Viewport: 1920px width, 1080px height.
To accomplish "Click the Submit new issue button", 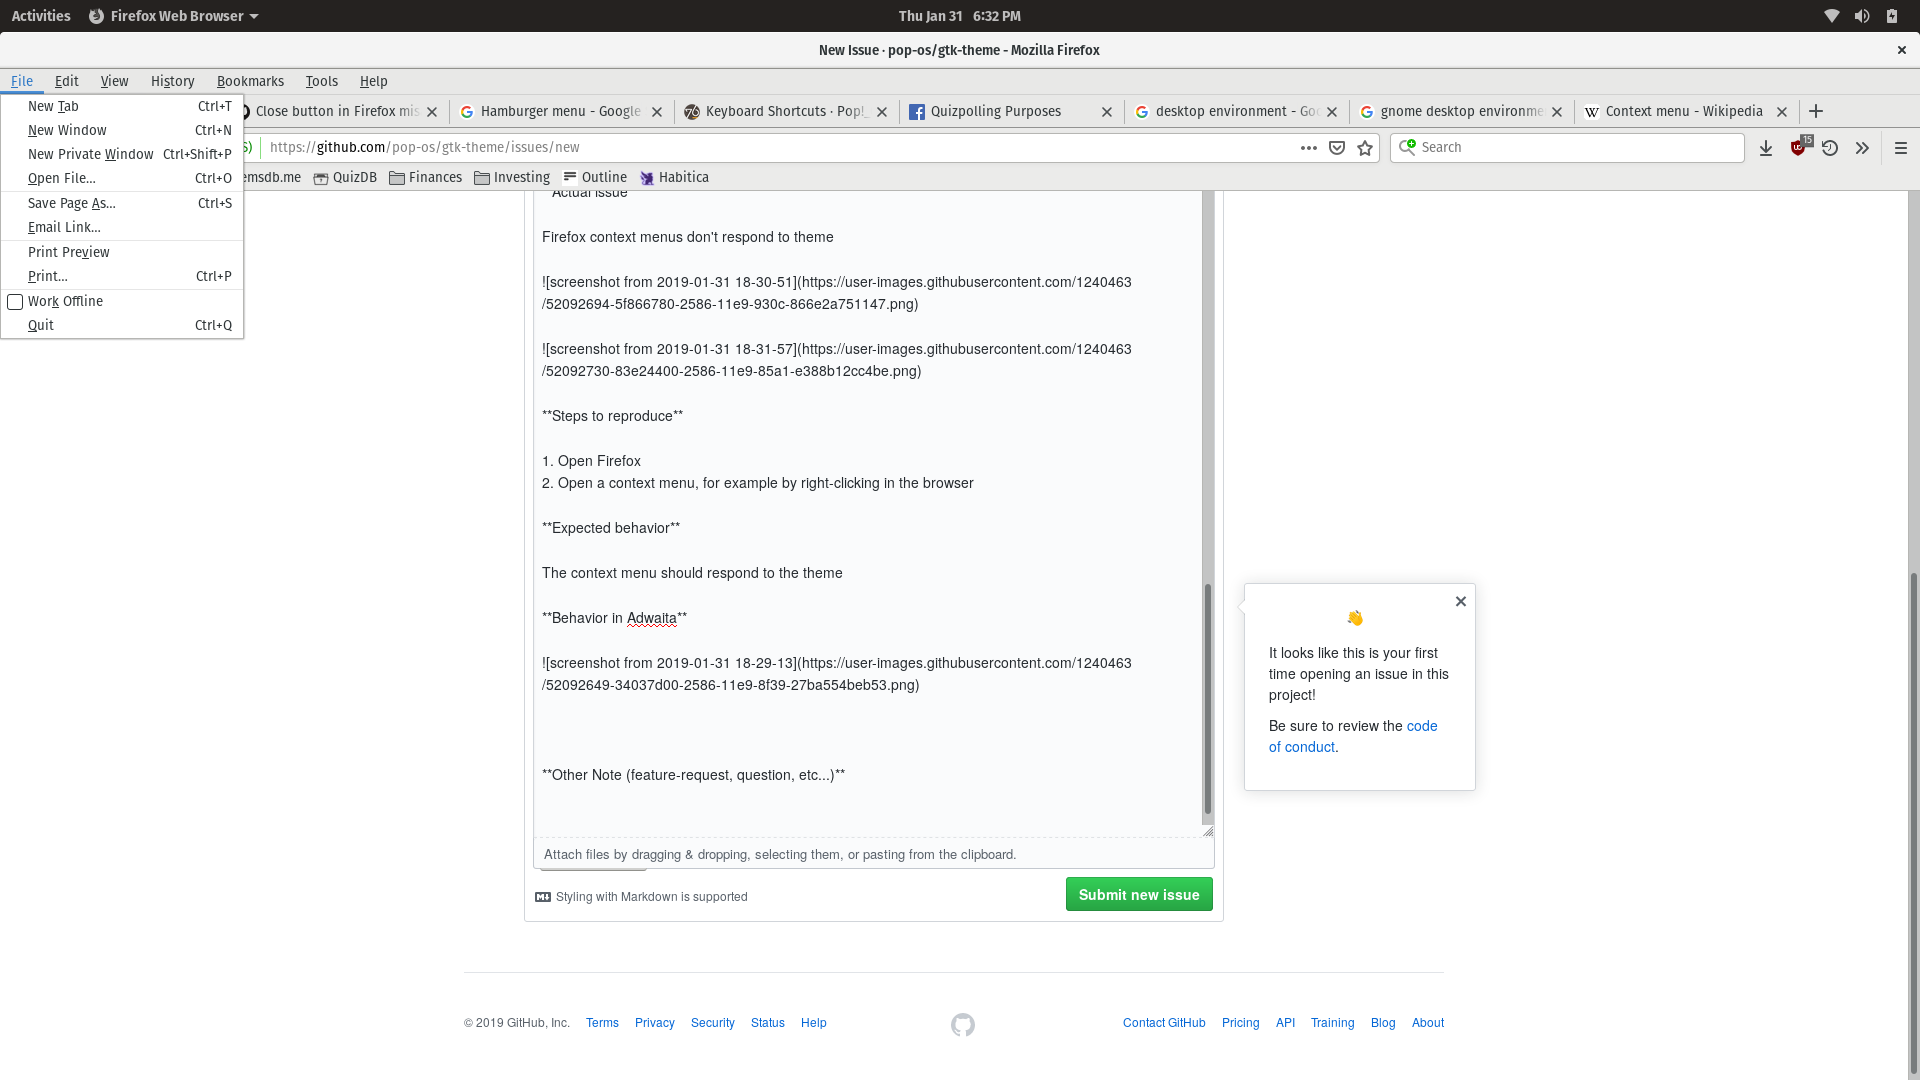I will pyautogui.click(x=1139, y=894).
